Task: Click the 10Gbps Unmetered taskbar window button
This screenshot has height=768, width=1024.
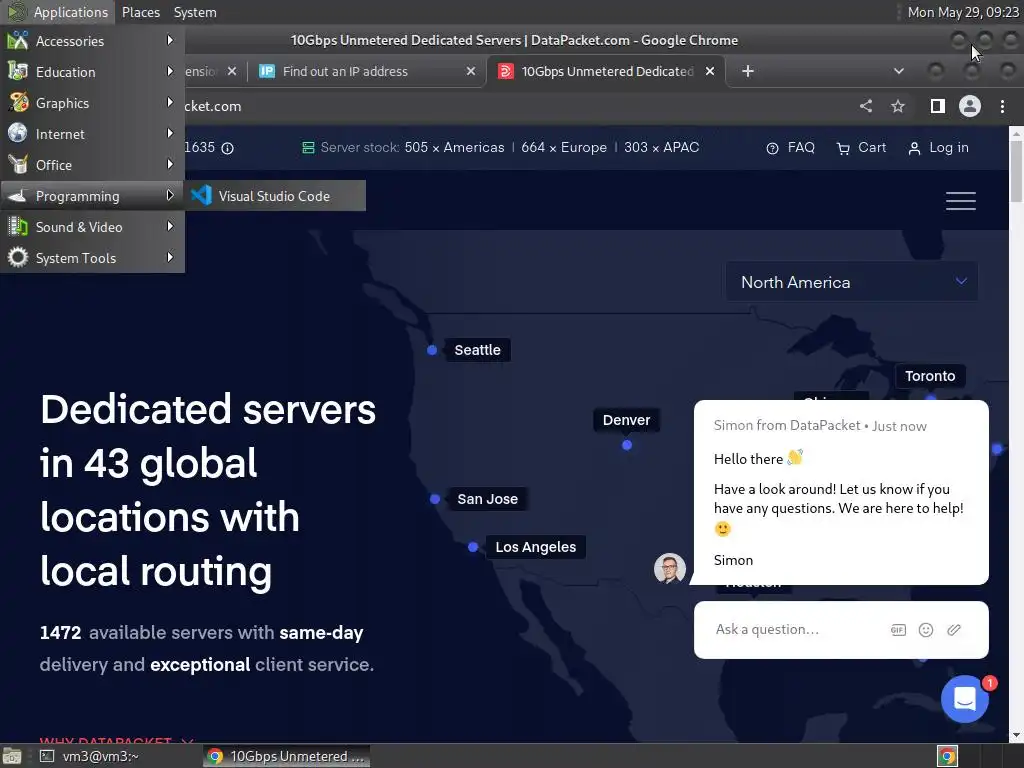Action: point(287,756)
